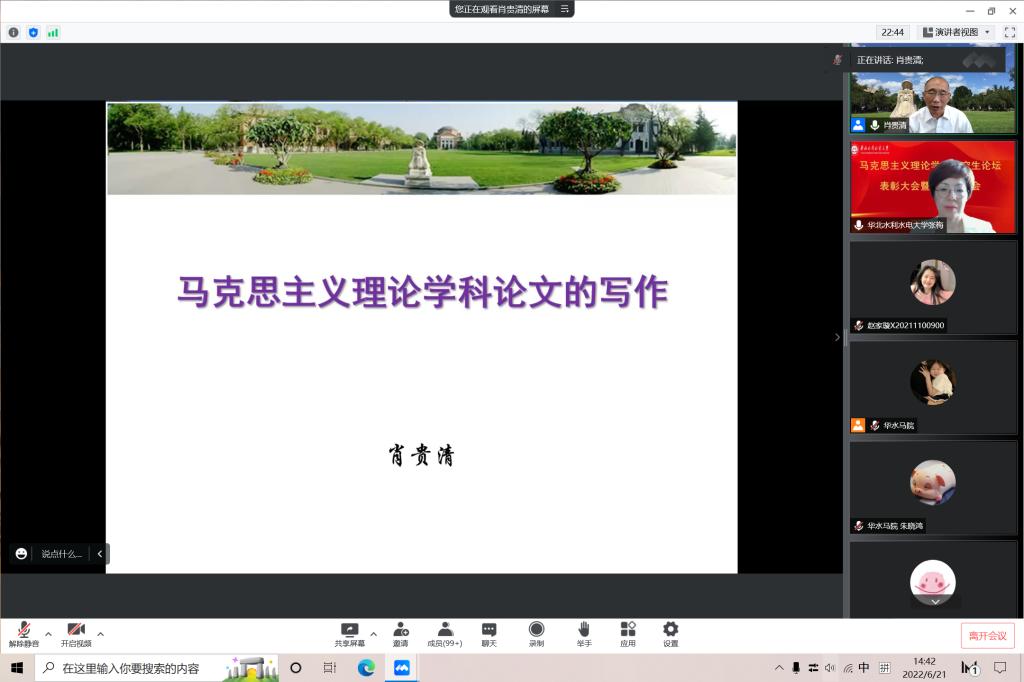Open the 演讲者视图 view layout dropdown

[x=956, y=32]
